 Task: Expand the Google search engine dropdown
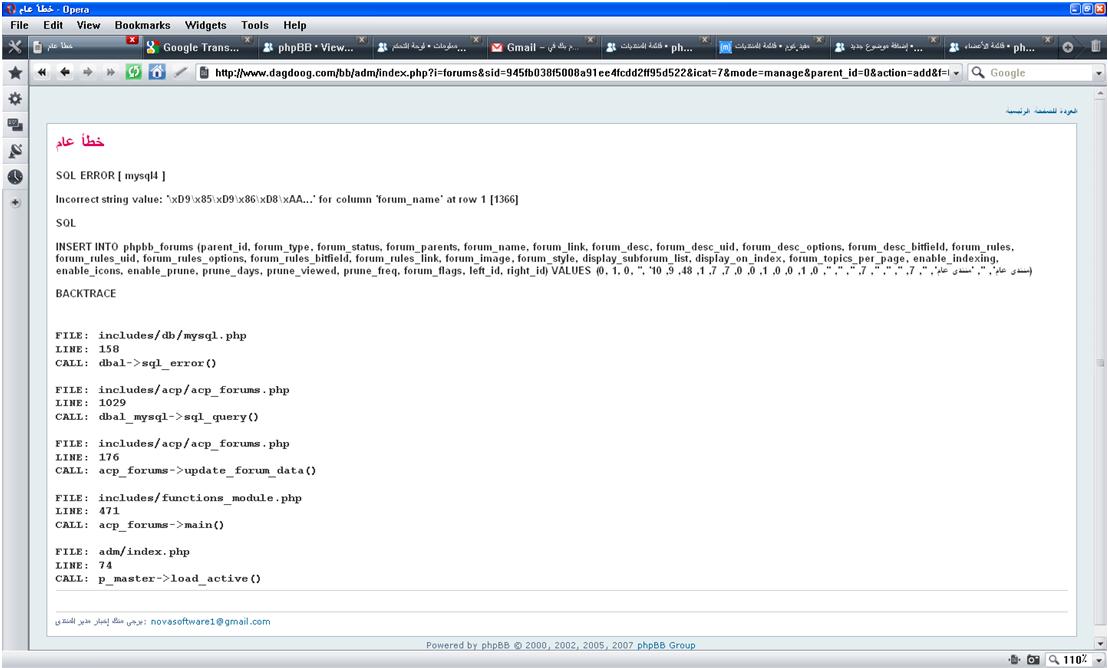1099,74
